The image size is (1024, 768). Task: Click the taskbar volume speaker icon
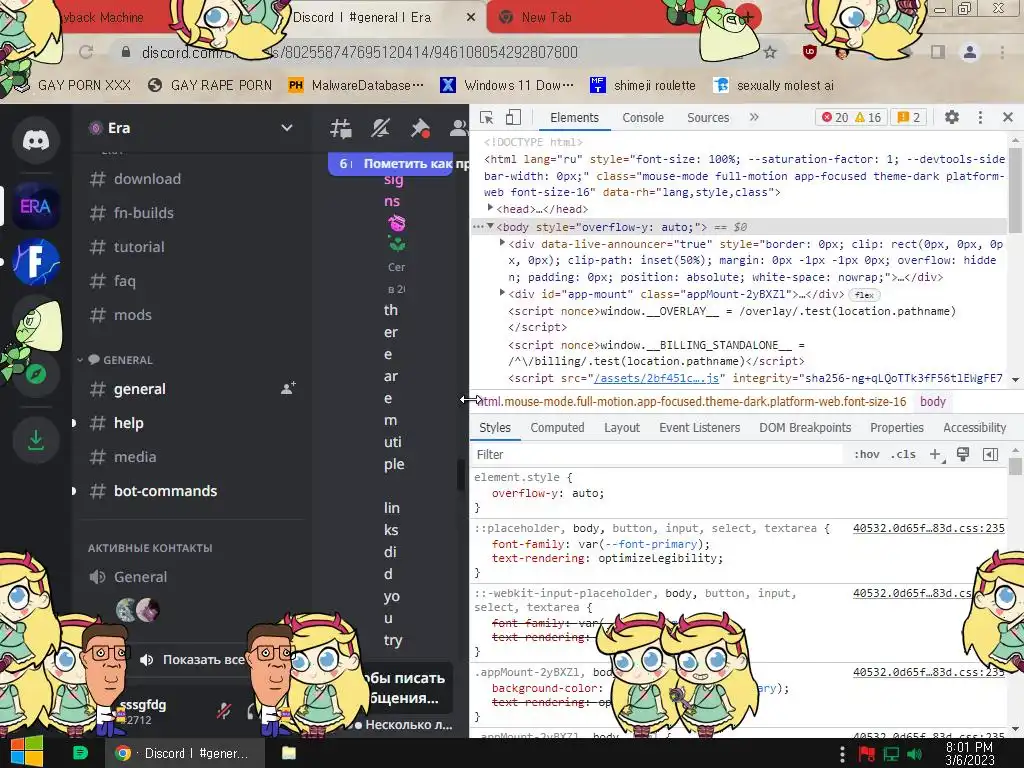pos(914,754)
